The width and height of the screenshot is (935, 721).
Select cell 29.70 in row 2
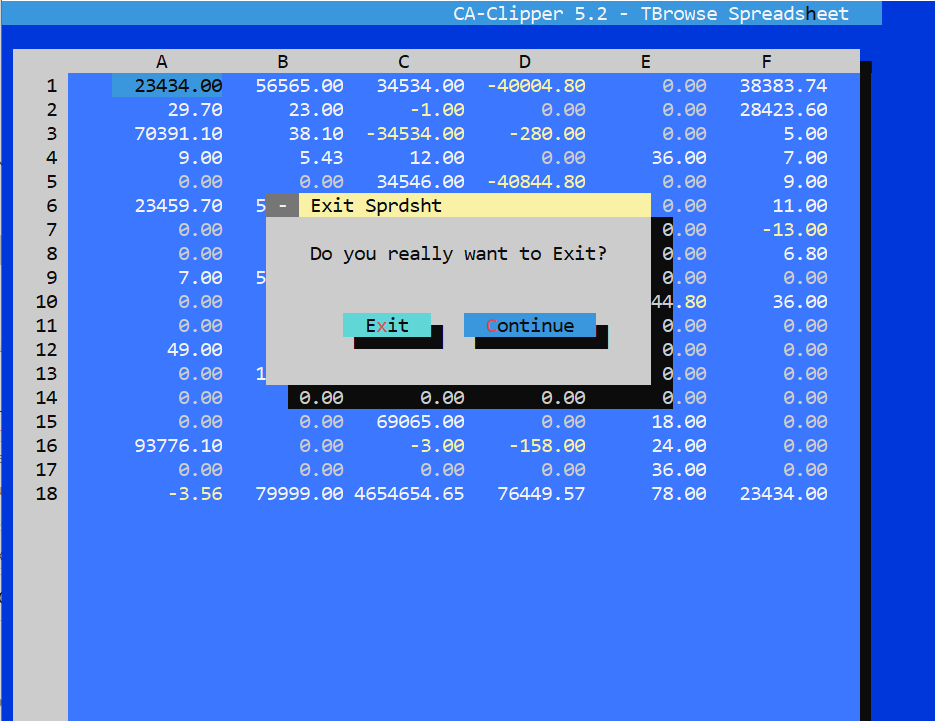[x=195, y=110]
